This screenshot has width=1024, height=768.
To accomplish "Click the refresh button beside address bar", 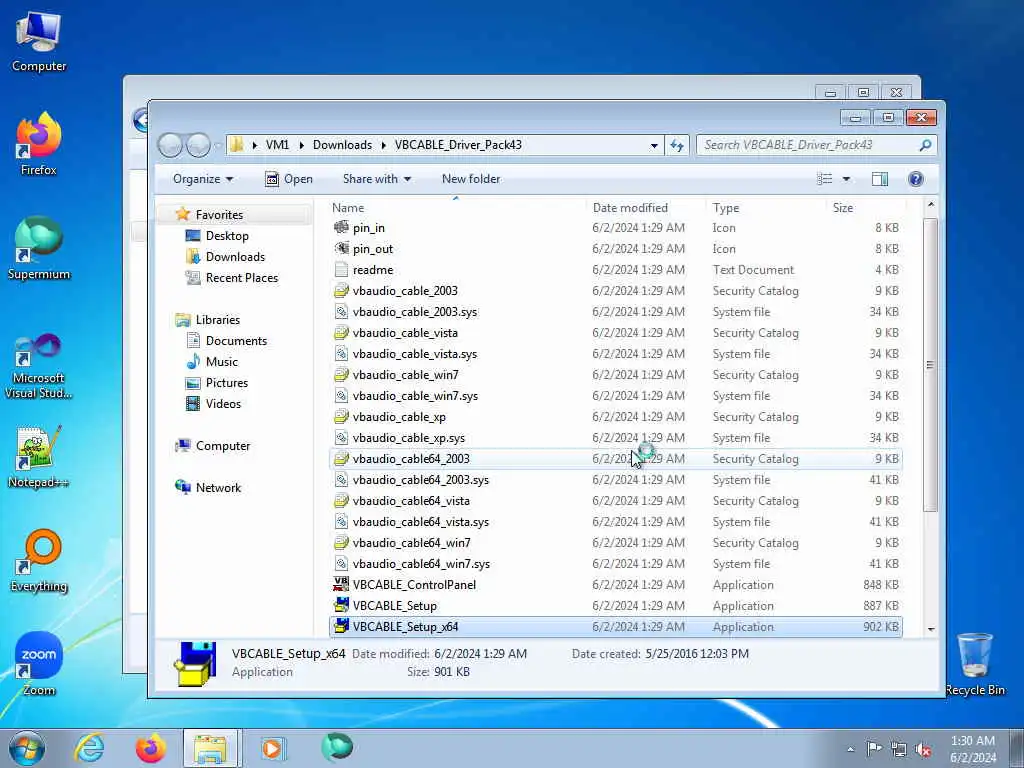I will [x=677, y=145].
